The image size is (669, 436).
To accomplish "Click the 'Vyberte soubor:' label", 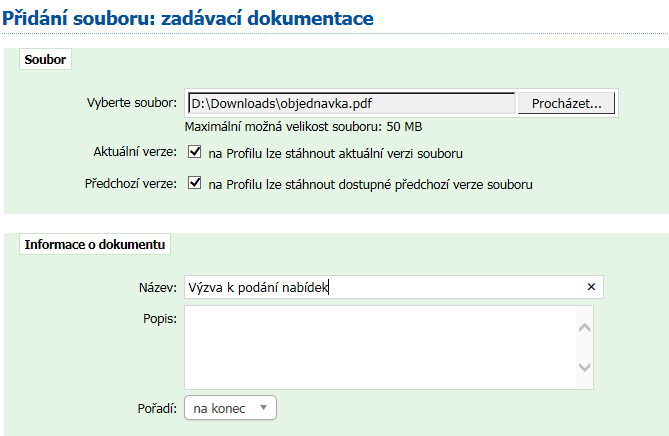I will coord(132,103).
